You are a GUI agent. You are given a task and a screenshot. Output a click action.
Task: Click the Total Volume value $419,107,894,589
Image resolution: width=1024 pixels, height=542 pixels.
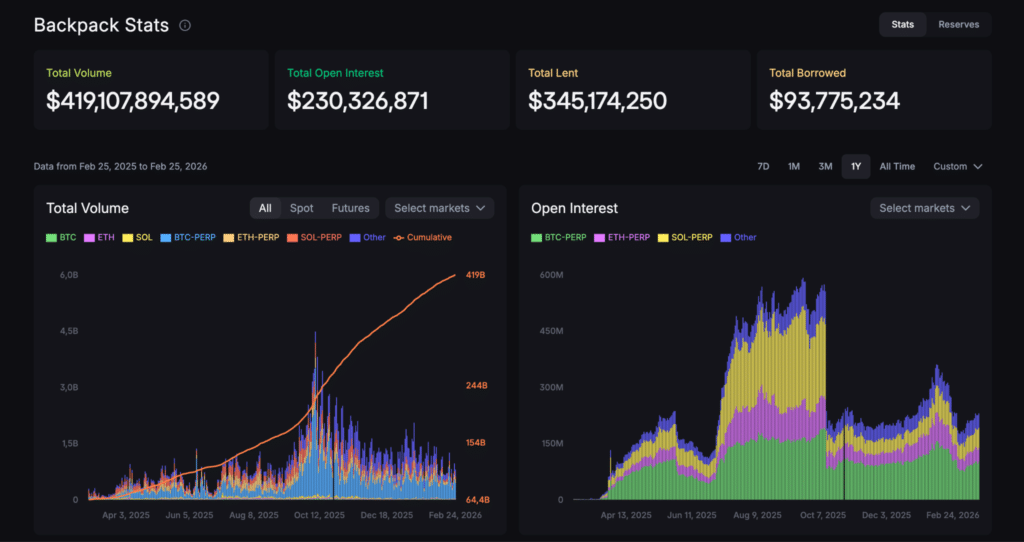pos(133,101)
